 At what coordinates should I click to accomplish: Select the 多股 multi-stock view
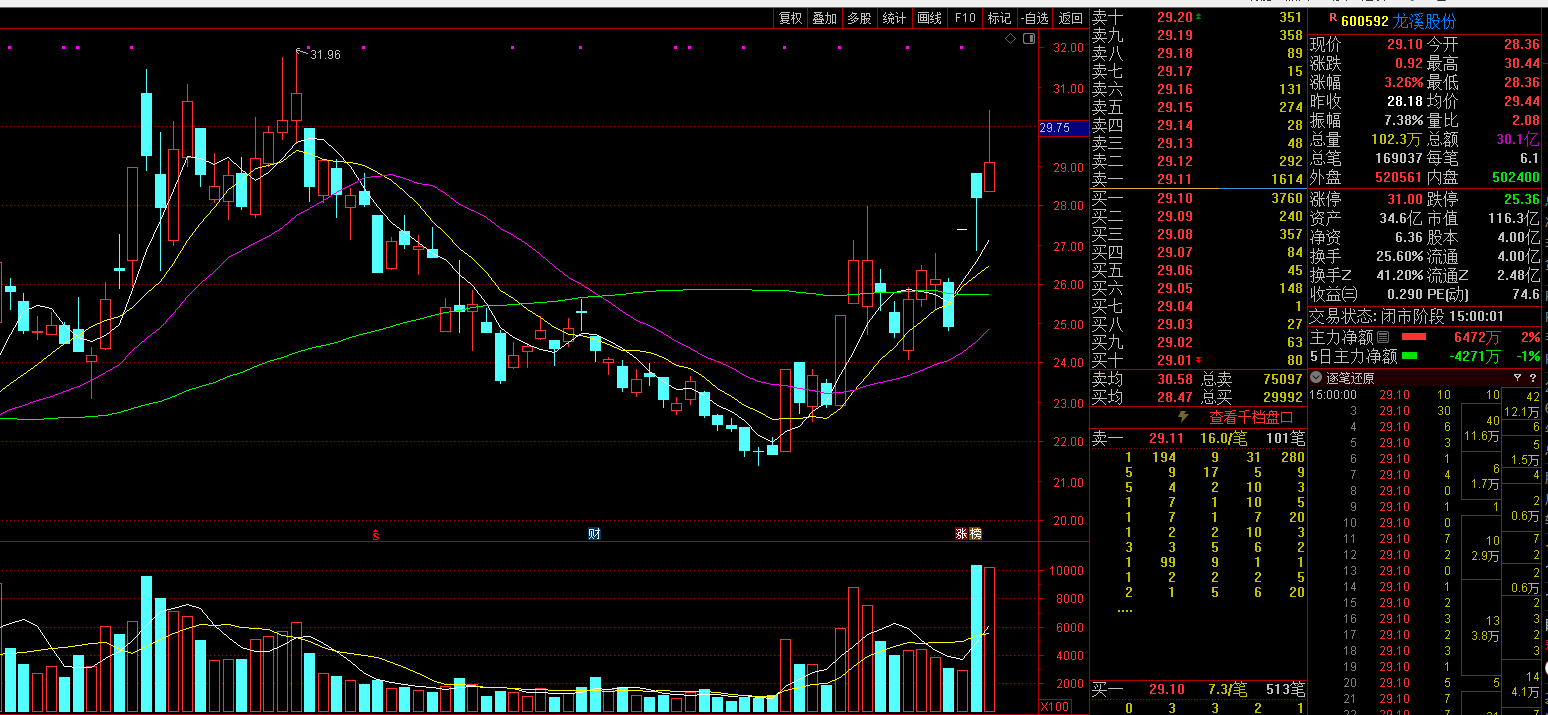coord(860,18)
